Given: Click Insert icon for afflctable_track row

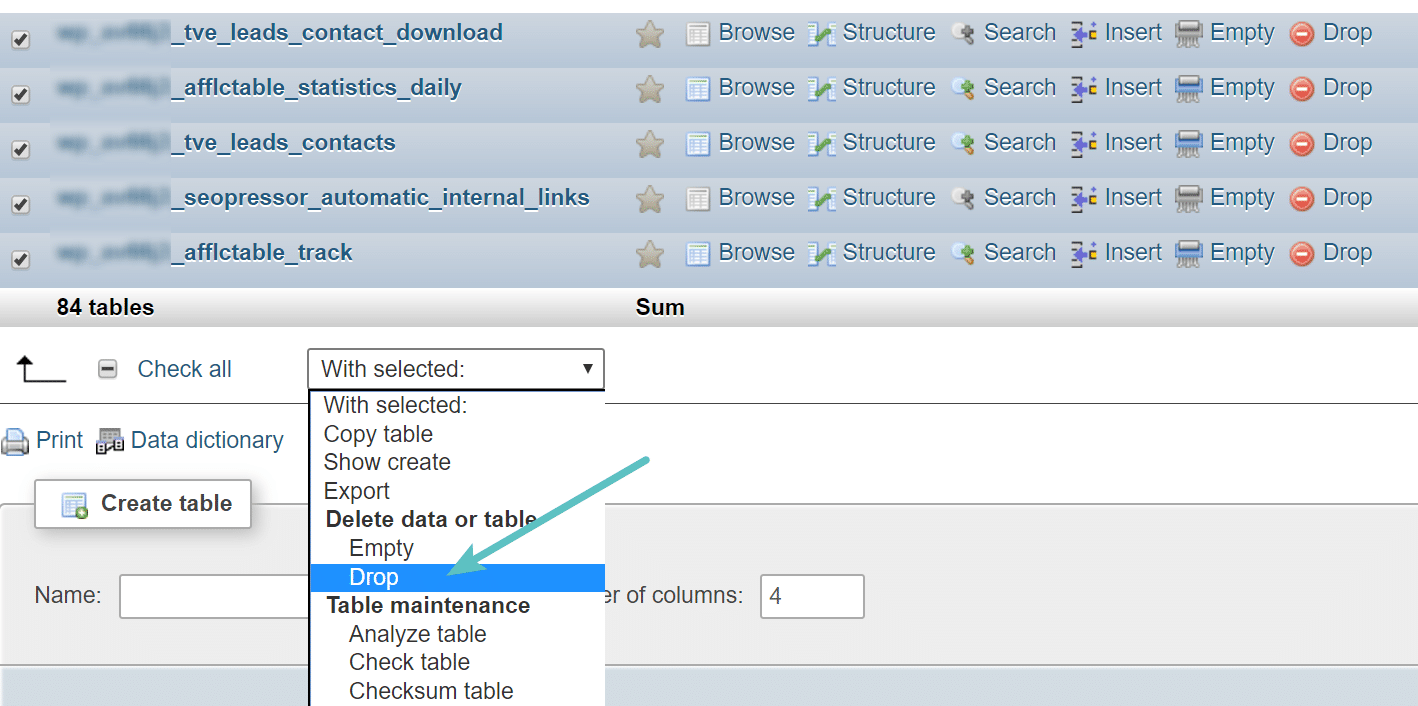Looking at the screenshot, I should 1084,254.
